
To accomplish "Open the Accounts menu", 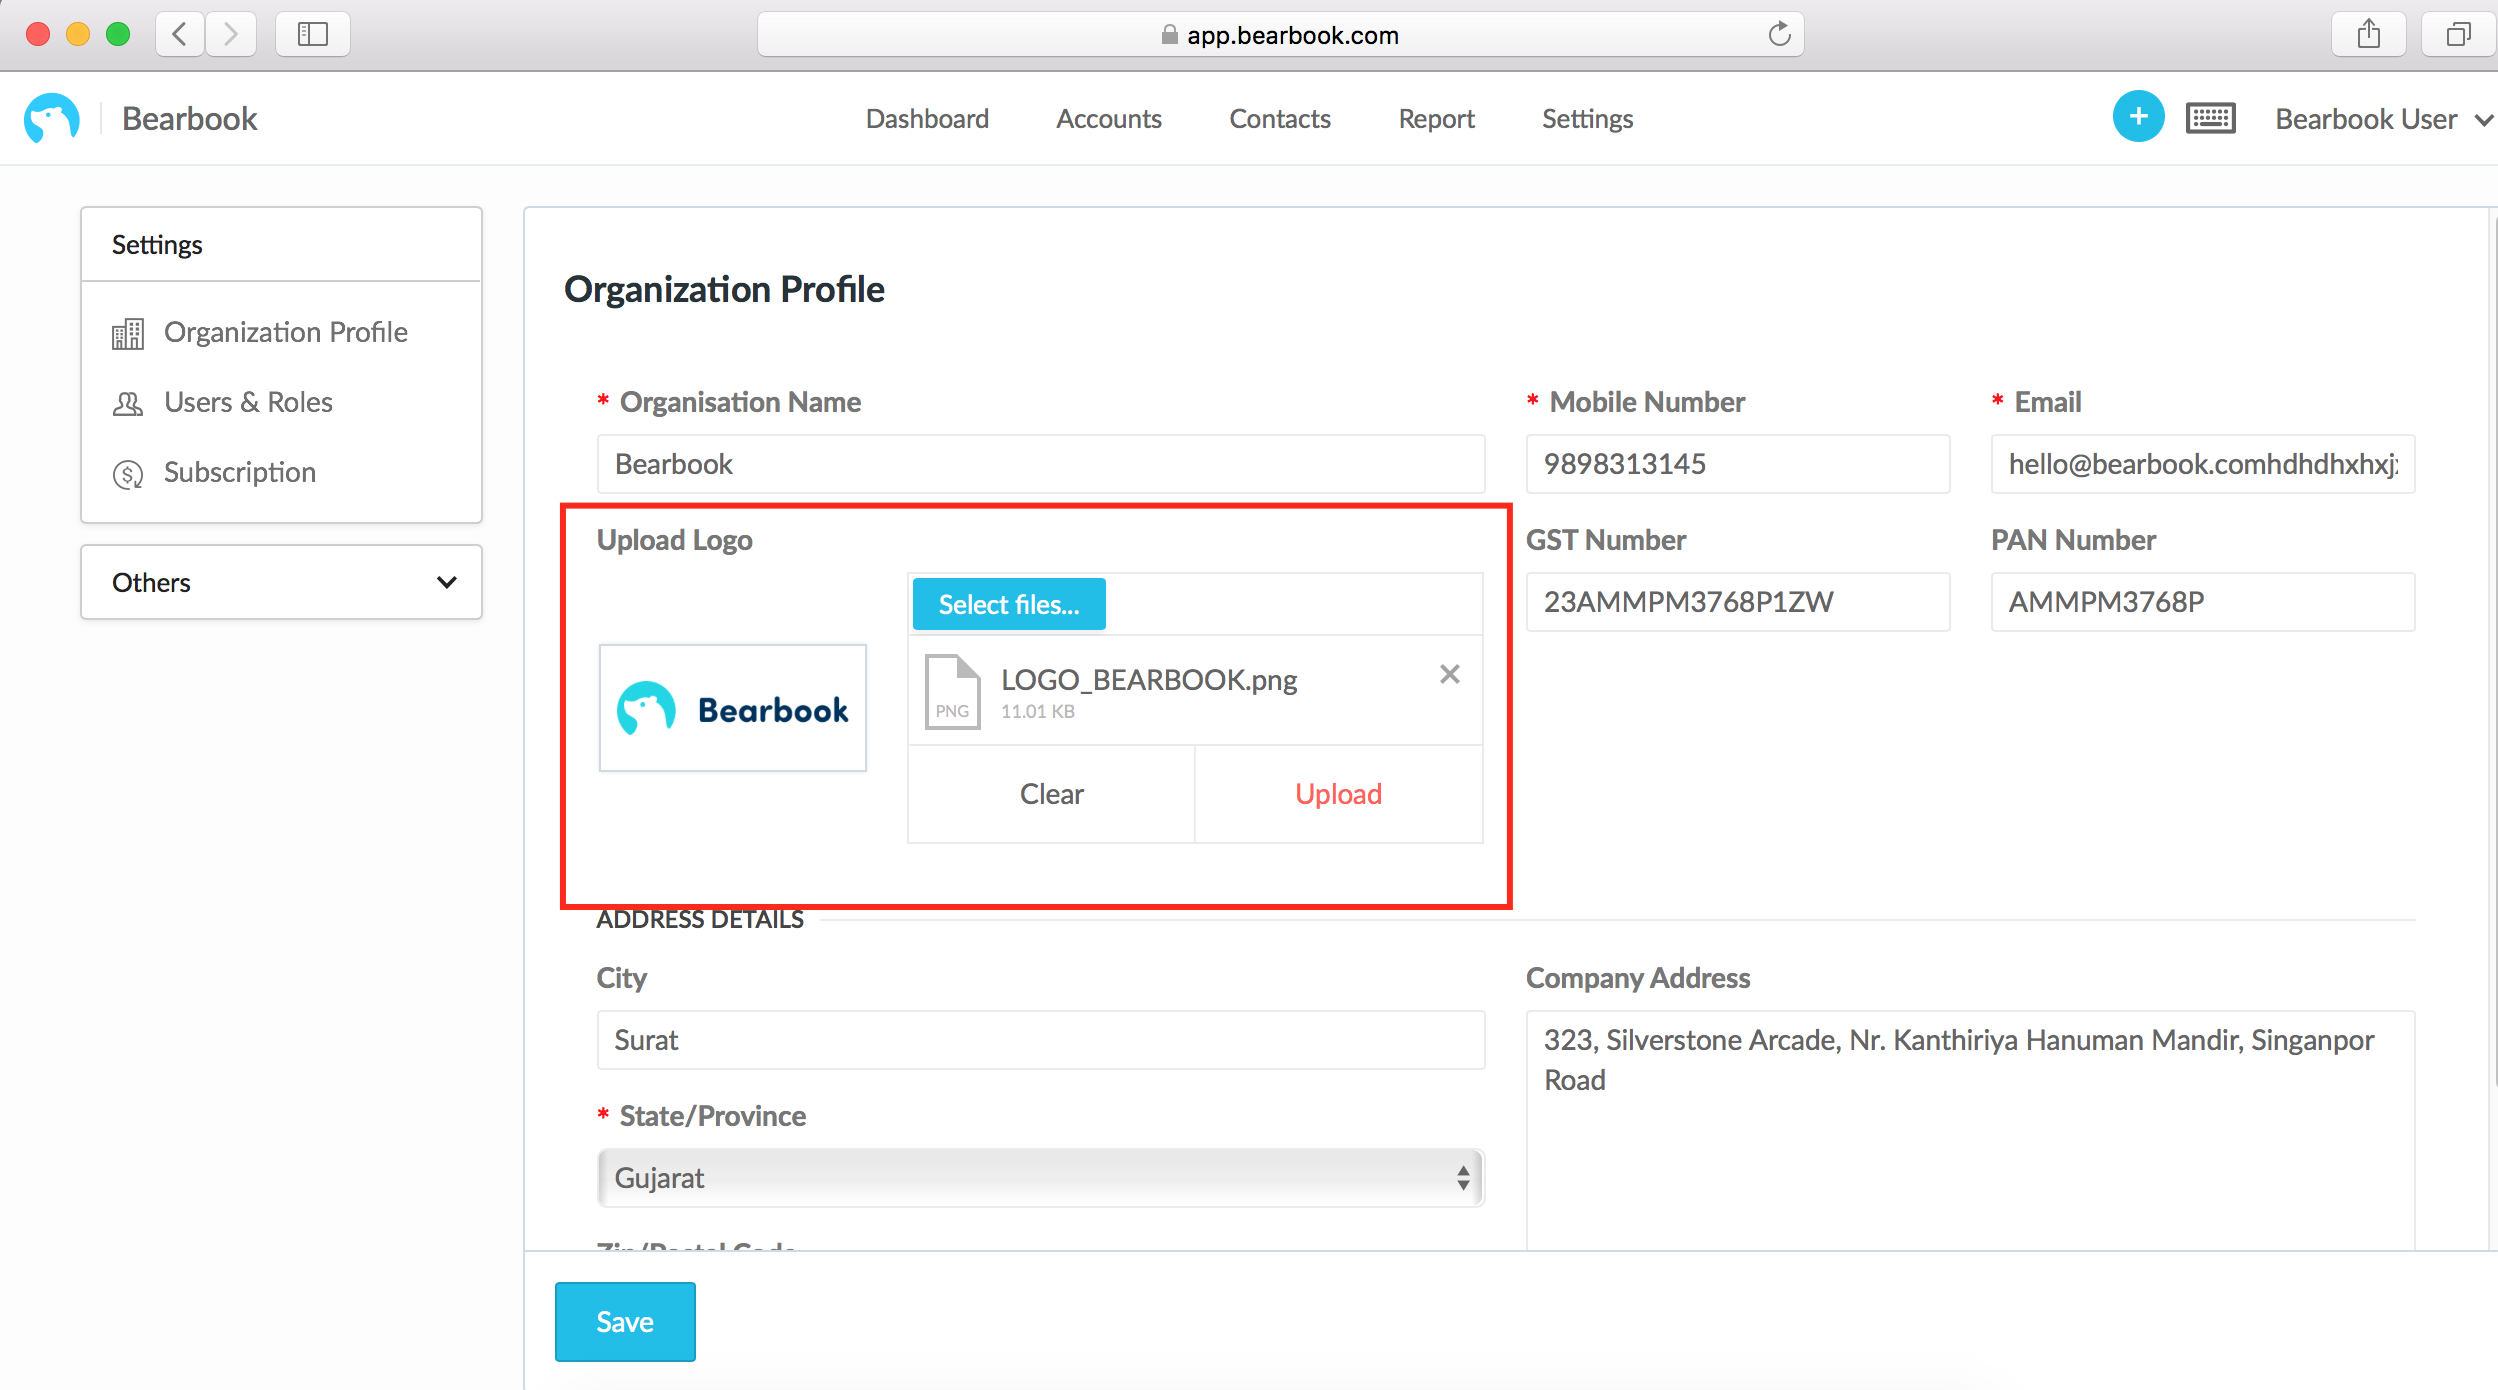I will (x=1109, y=119).
